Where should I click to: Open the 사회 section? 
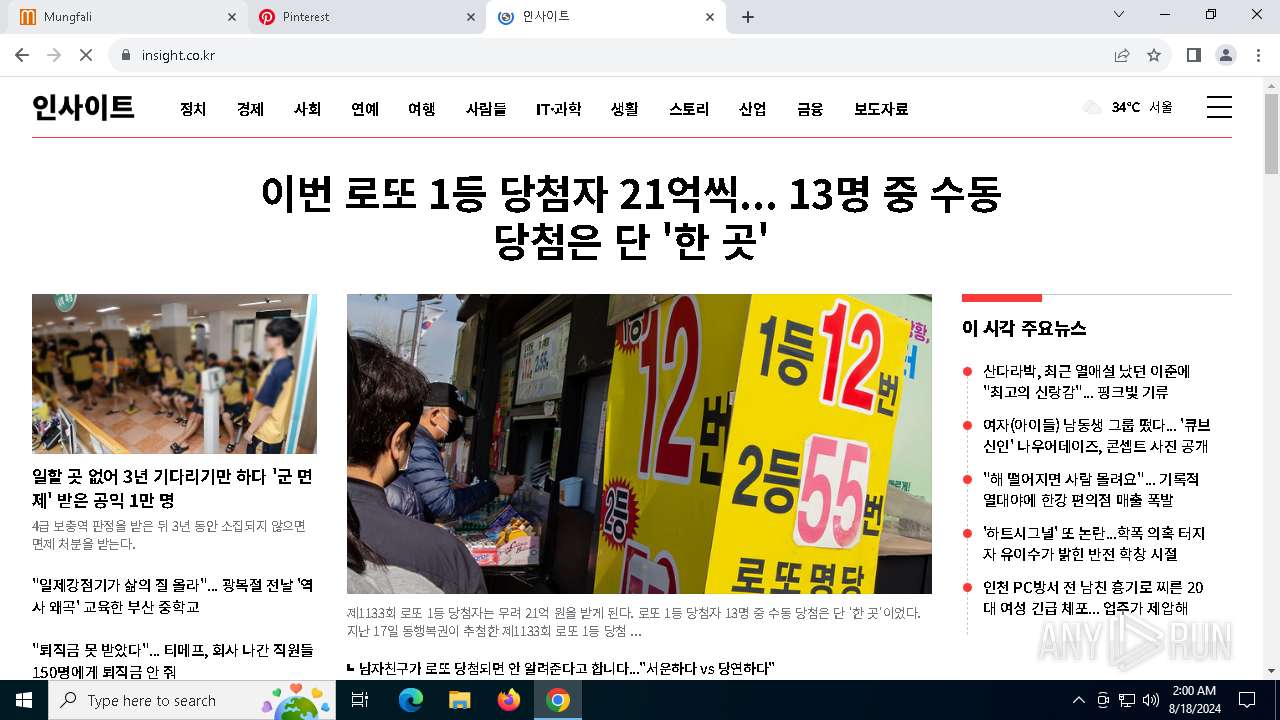[307, 109]
